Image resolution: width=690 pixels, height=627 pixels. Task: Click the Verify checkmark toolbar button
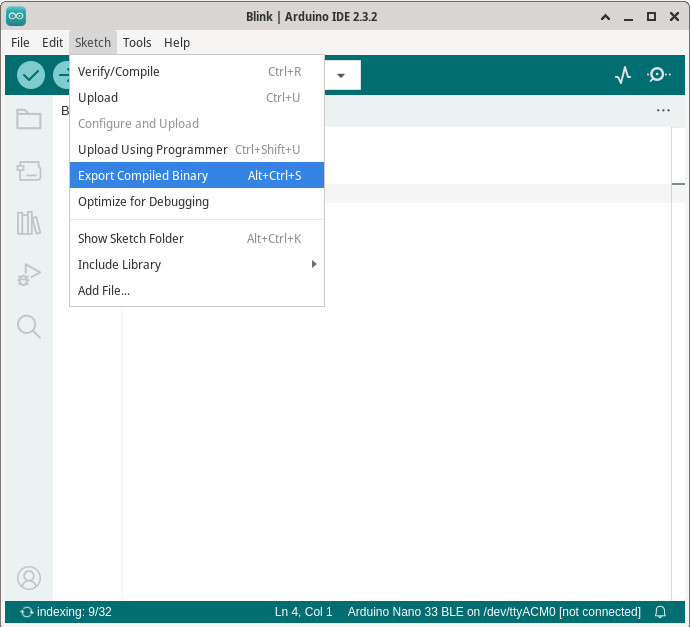tap(31, 75)
